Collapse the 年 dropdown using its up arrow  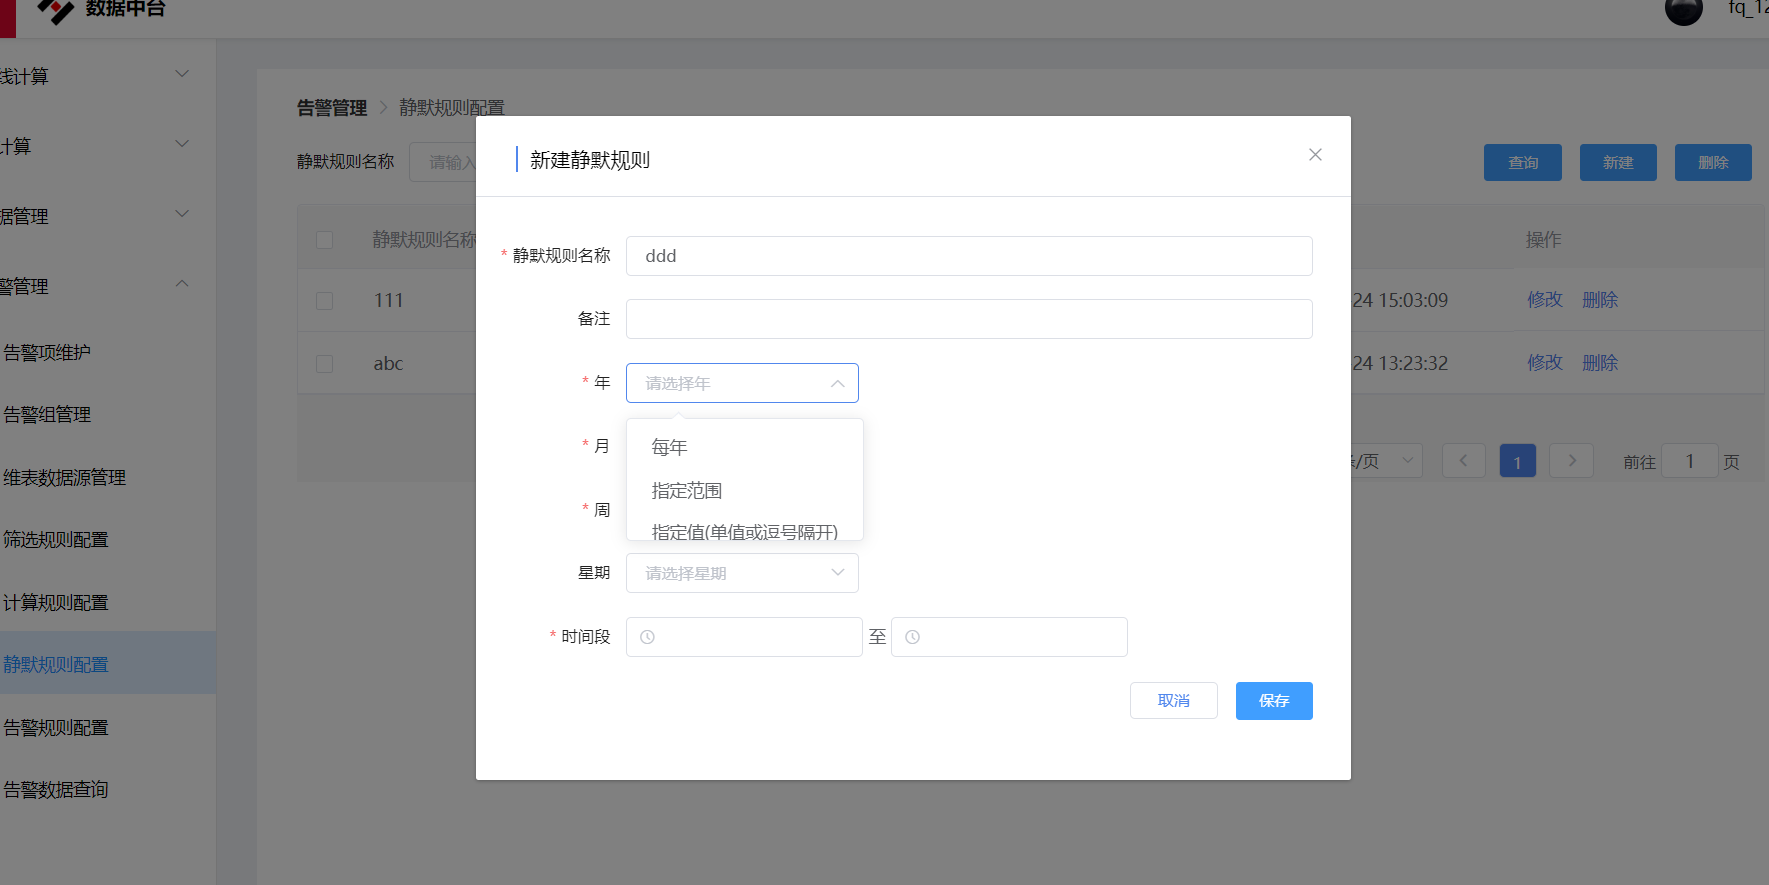[x=837, y=384]
